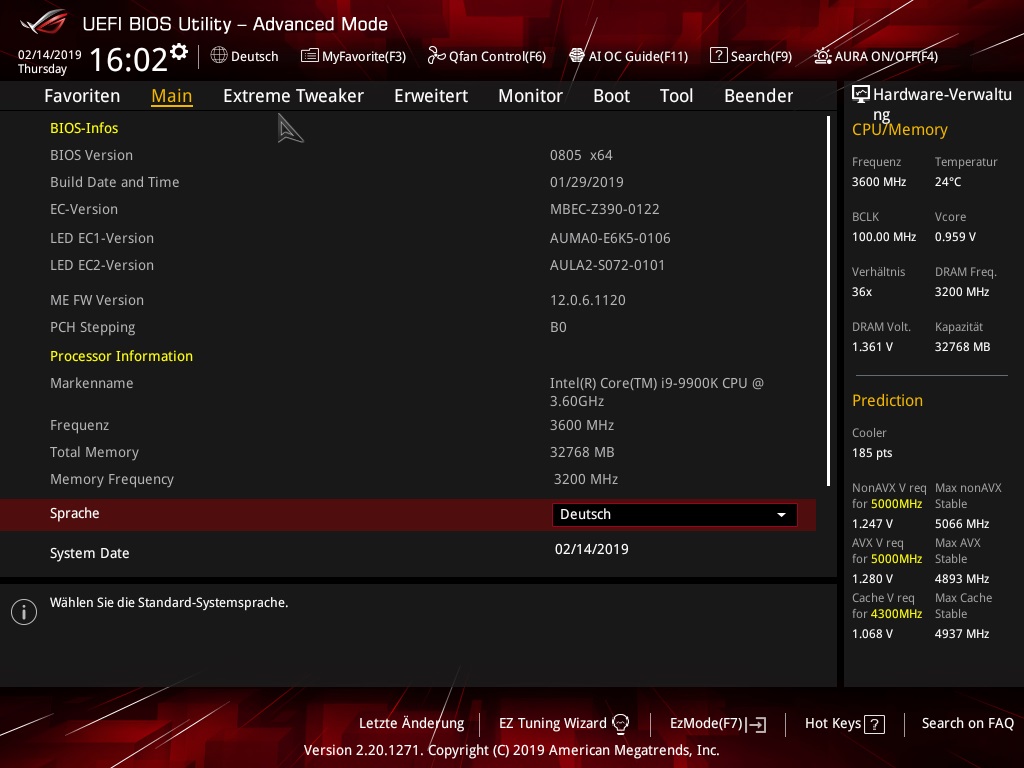Switch to the Extreme Tweaker tab
The height and width of the screenshot is (768, 1024).
click(x=293, y=96)
